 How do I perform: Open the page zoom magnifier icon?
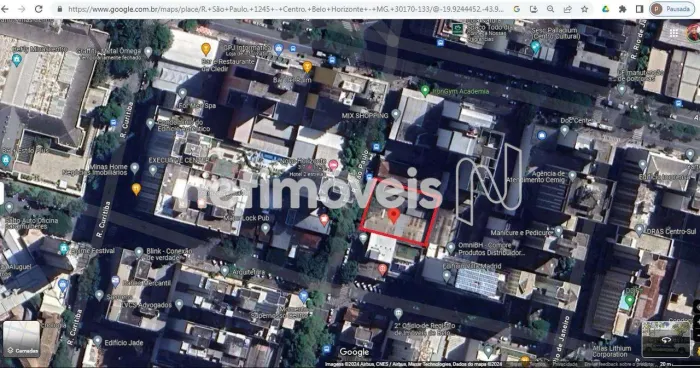[x=550, y=9]
